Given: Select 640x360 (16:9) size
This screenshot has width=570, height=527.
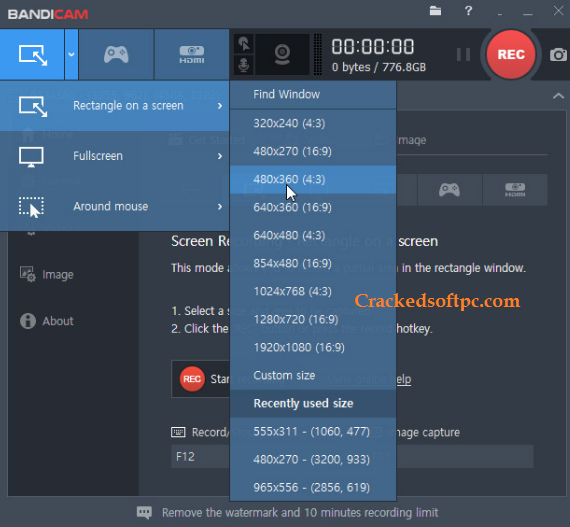Looking at the screenshot, I should [x=313, y=207].
